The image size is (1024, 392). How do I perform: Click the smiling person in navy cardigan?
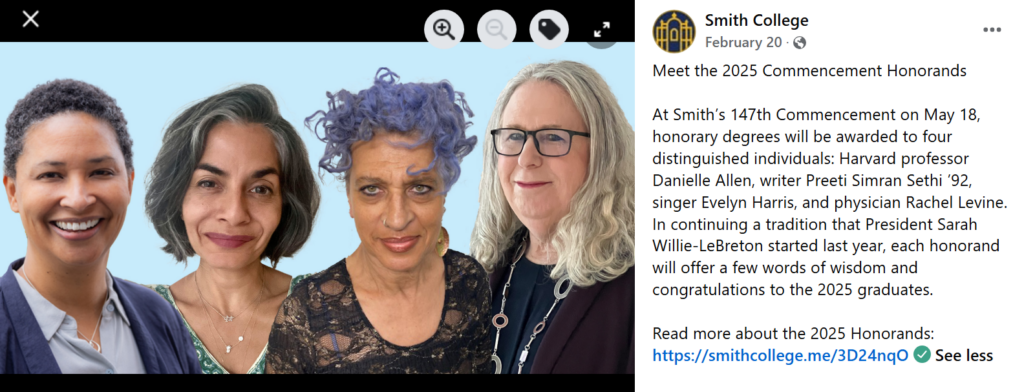(72, 229)
